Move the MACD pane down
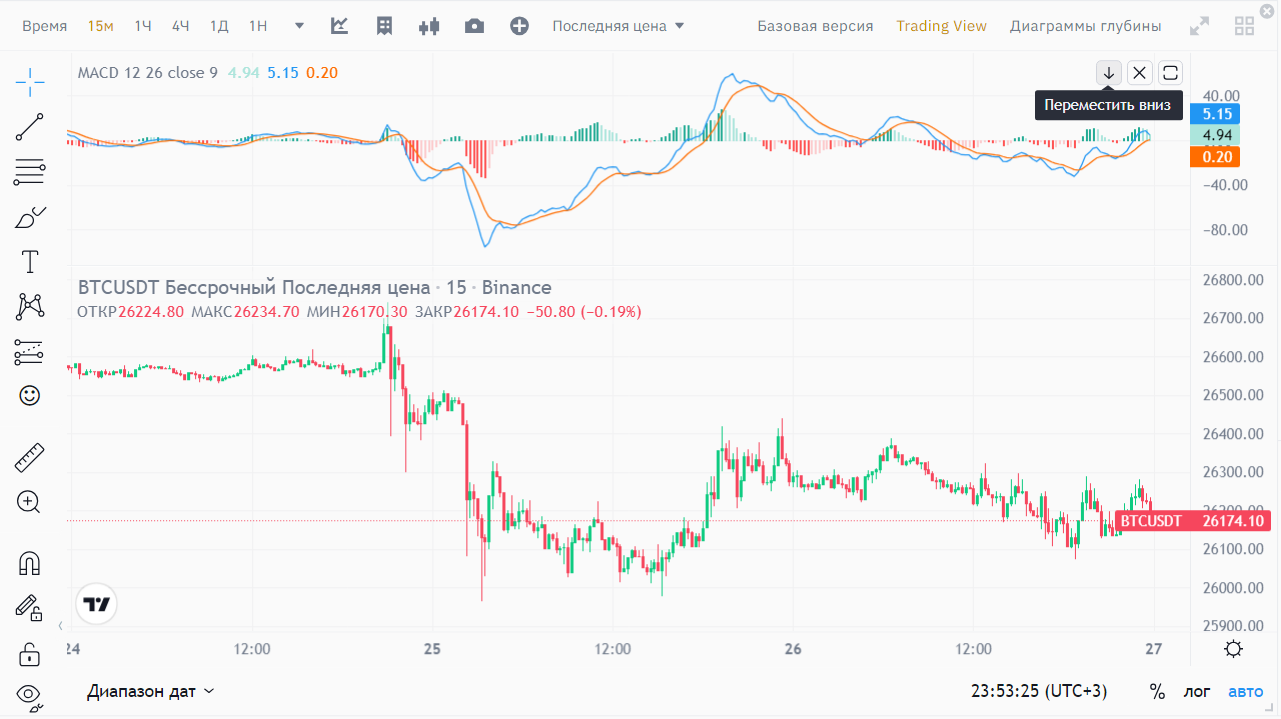 coord(1108,73)
